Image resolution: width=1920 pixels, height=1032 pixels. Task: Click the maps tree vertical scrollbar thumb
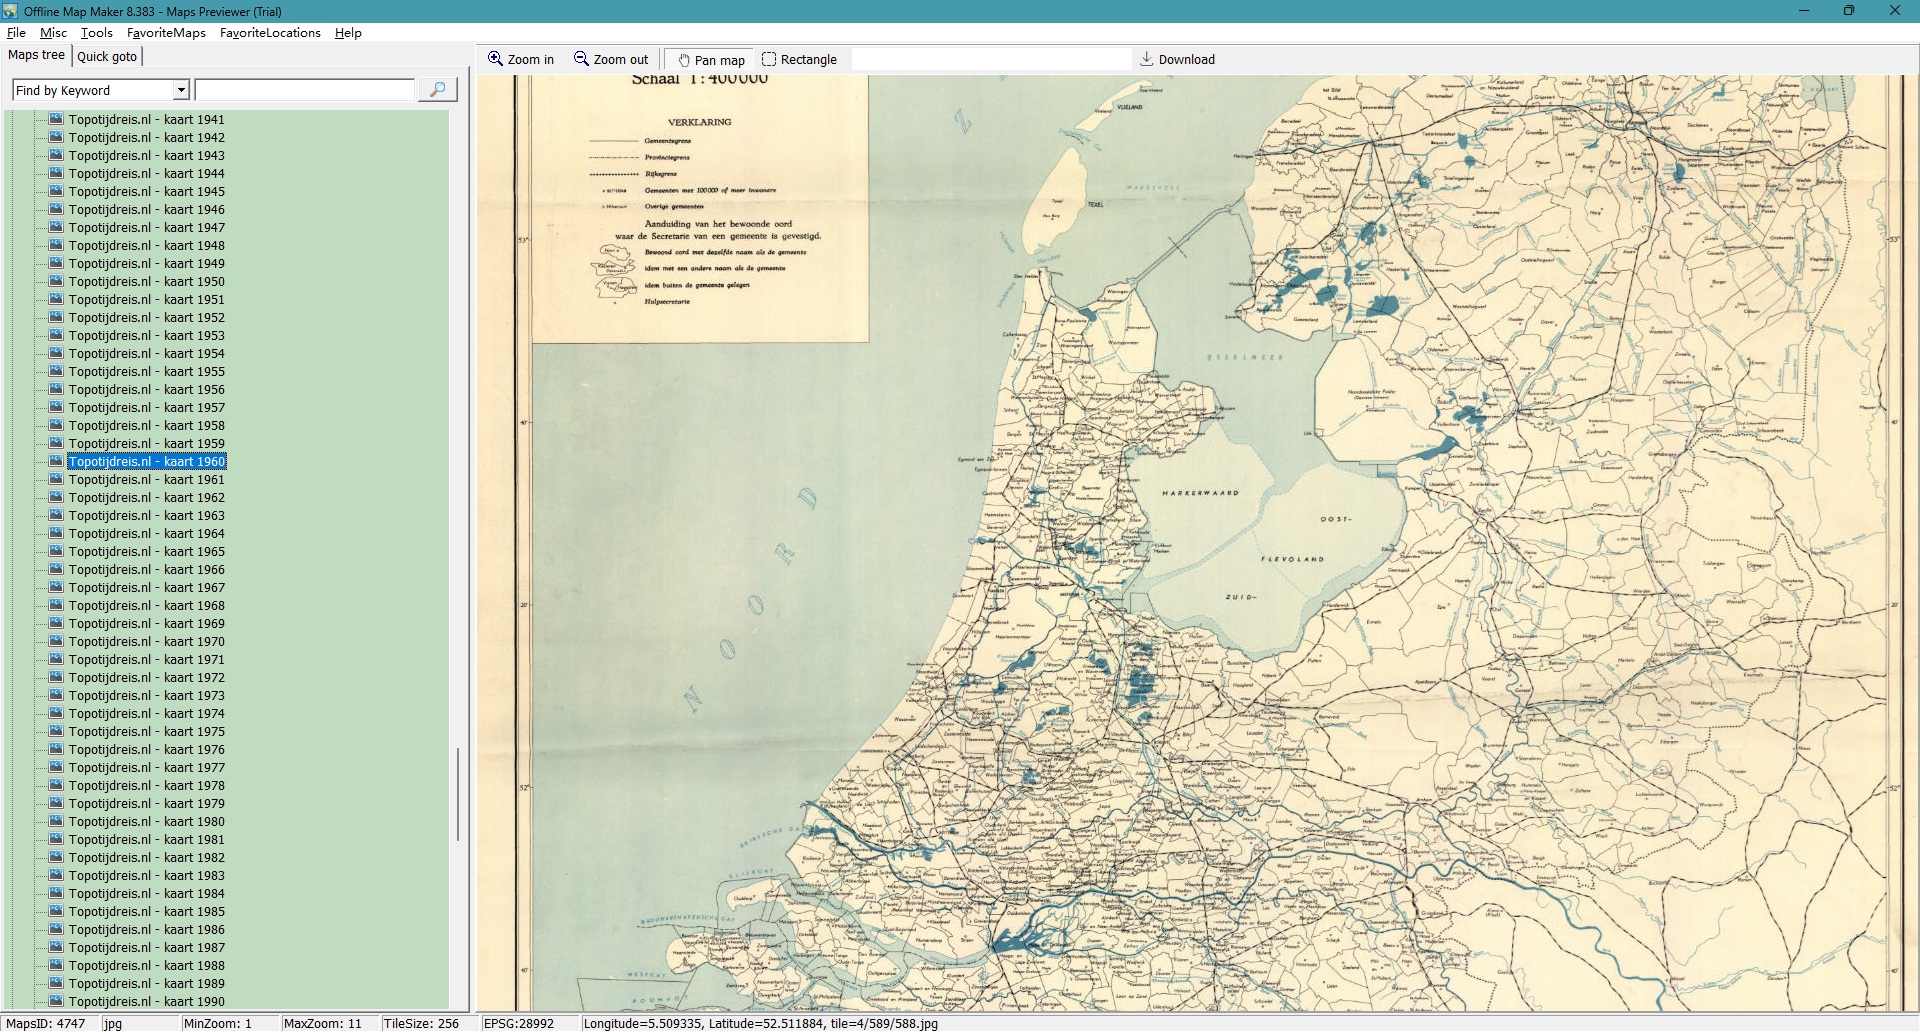(458, 795)
